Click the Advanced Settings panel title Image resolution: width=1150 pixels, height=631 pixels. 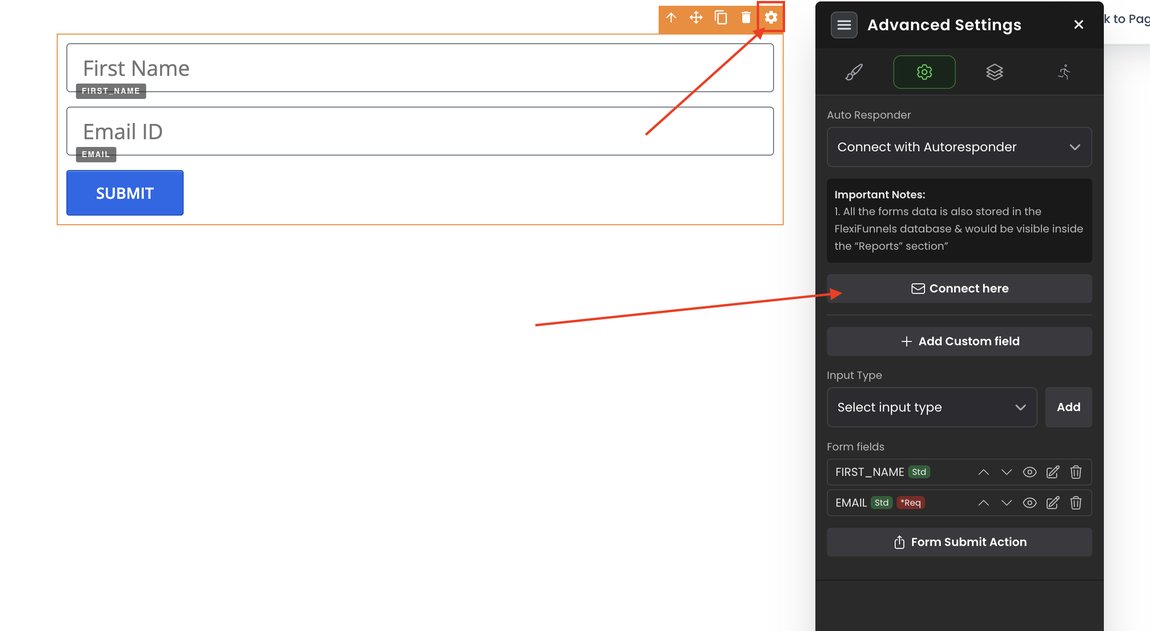(x=944, y=25)
